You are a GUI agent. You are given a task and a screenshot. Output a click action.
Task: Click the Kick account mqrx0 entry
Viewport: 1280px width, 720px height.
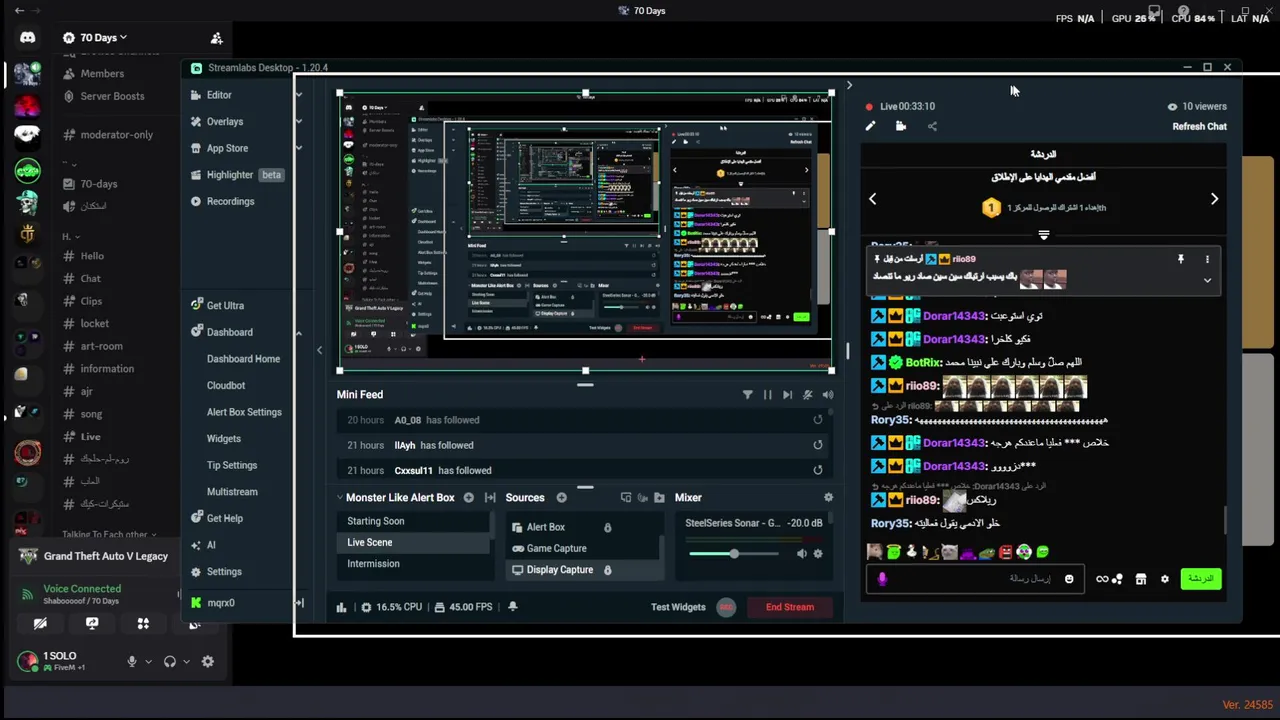212,603
